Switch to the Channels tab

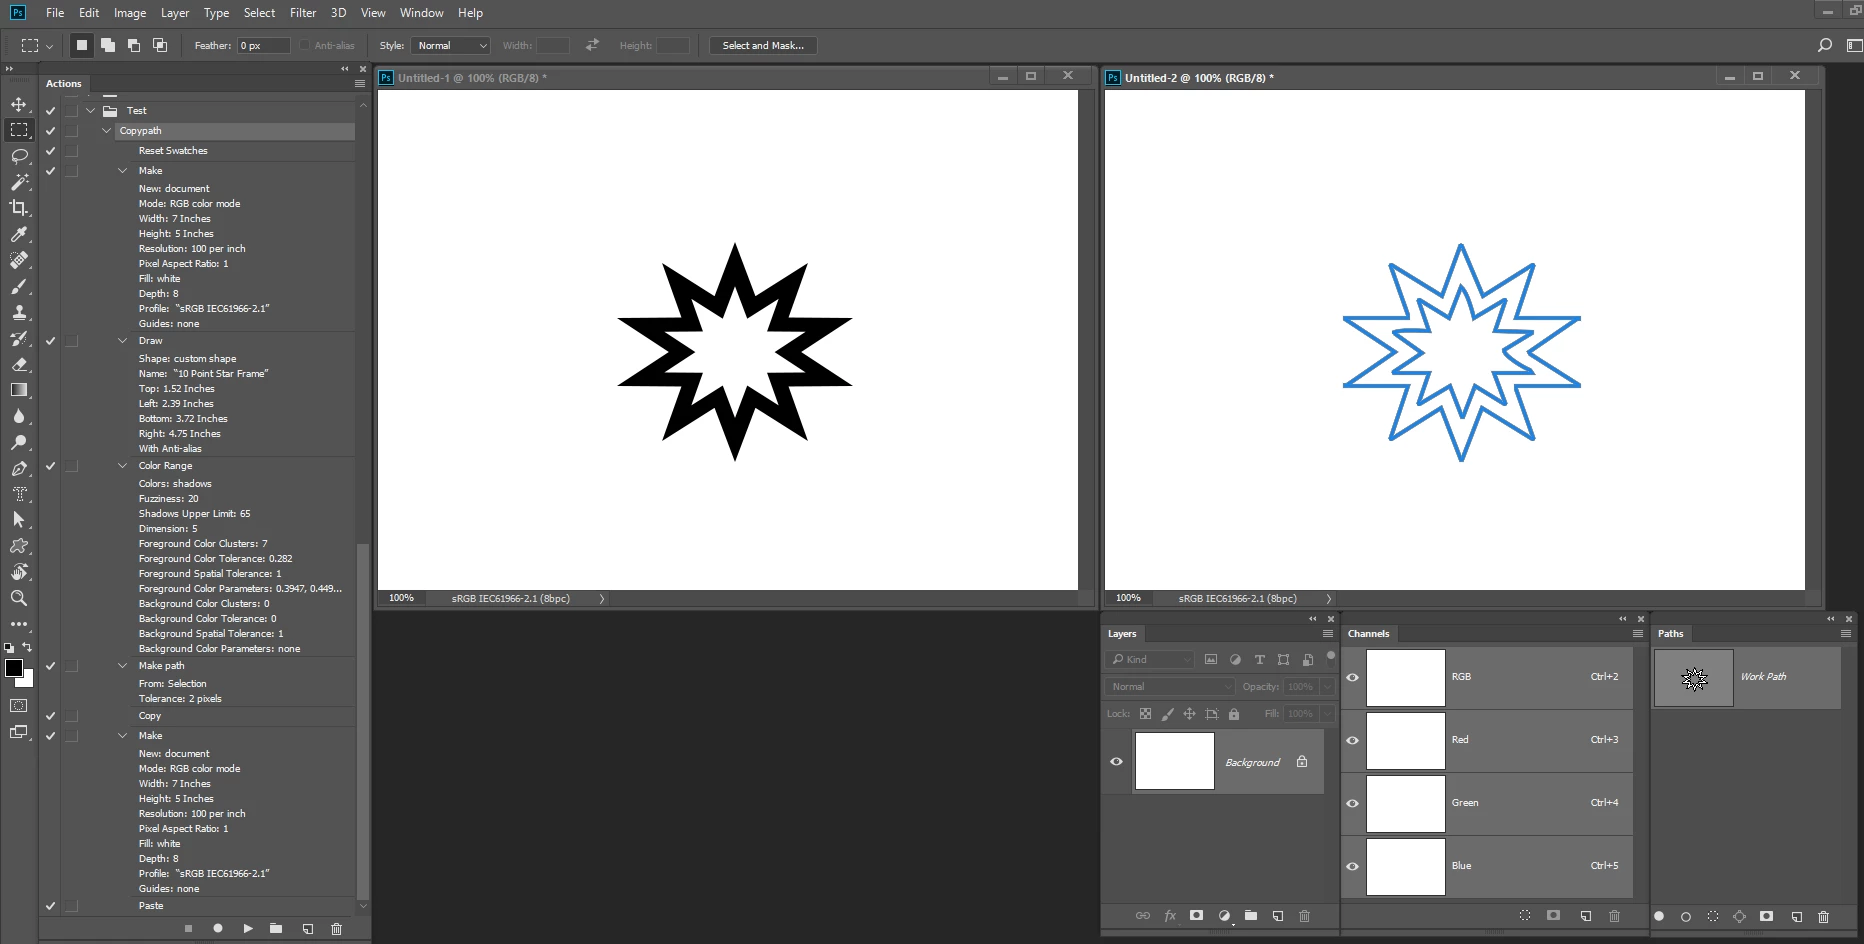tap(1368, 634)
